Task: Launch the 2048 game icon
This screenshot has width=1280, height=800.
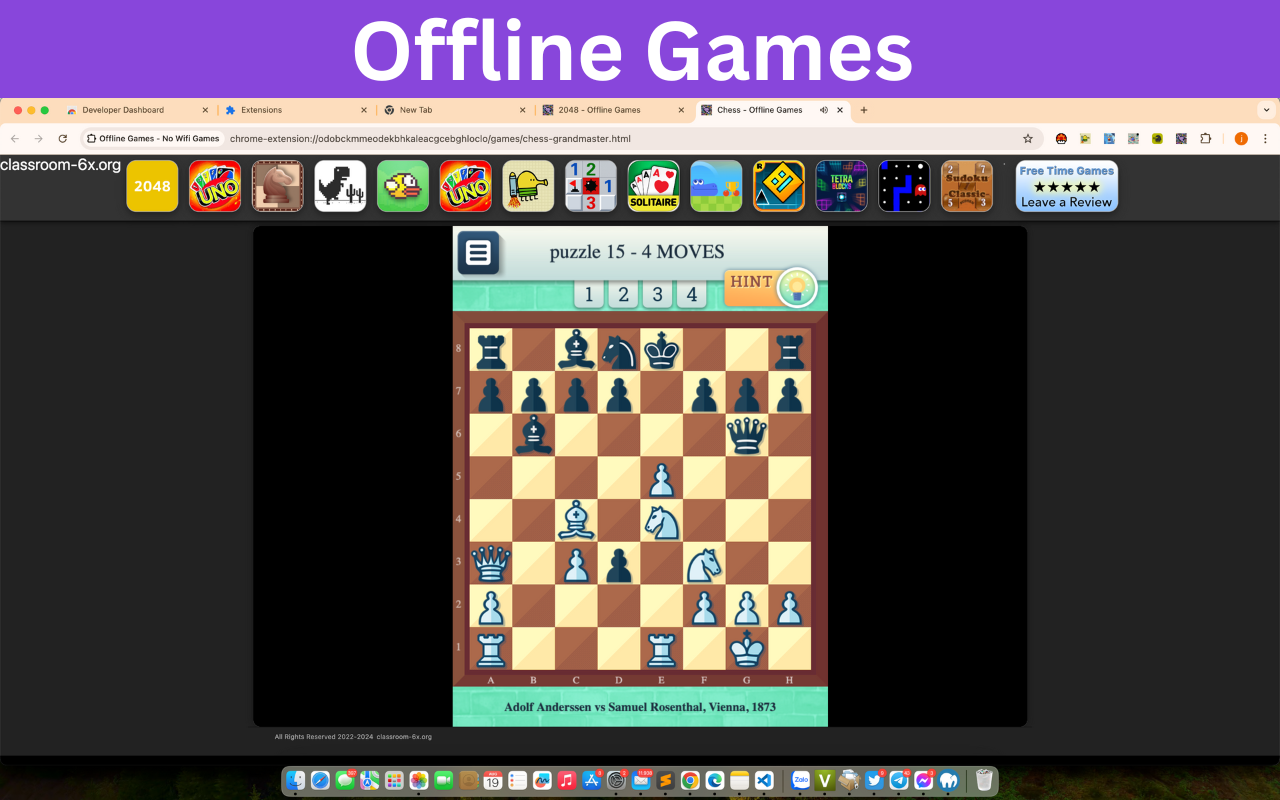Action: [152, 186]
